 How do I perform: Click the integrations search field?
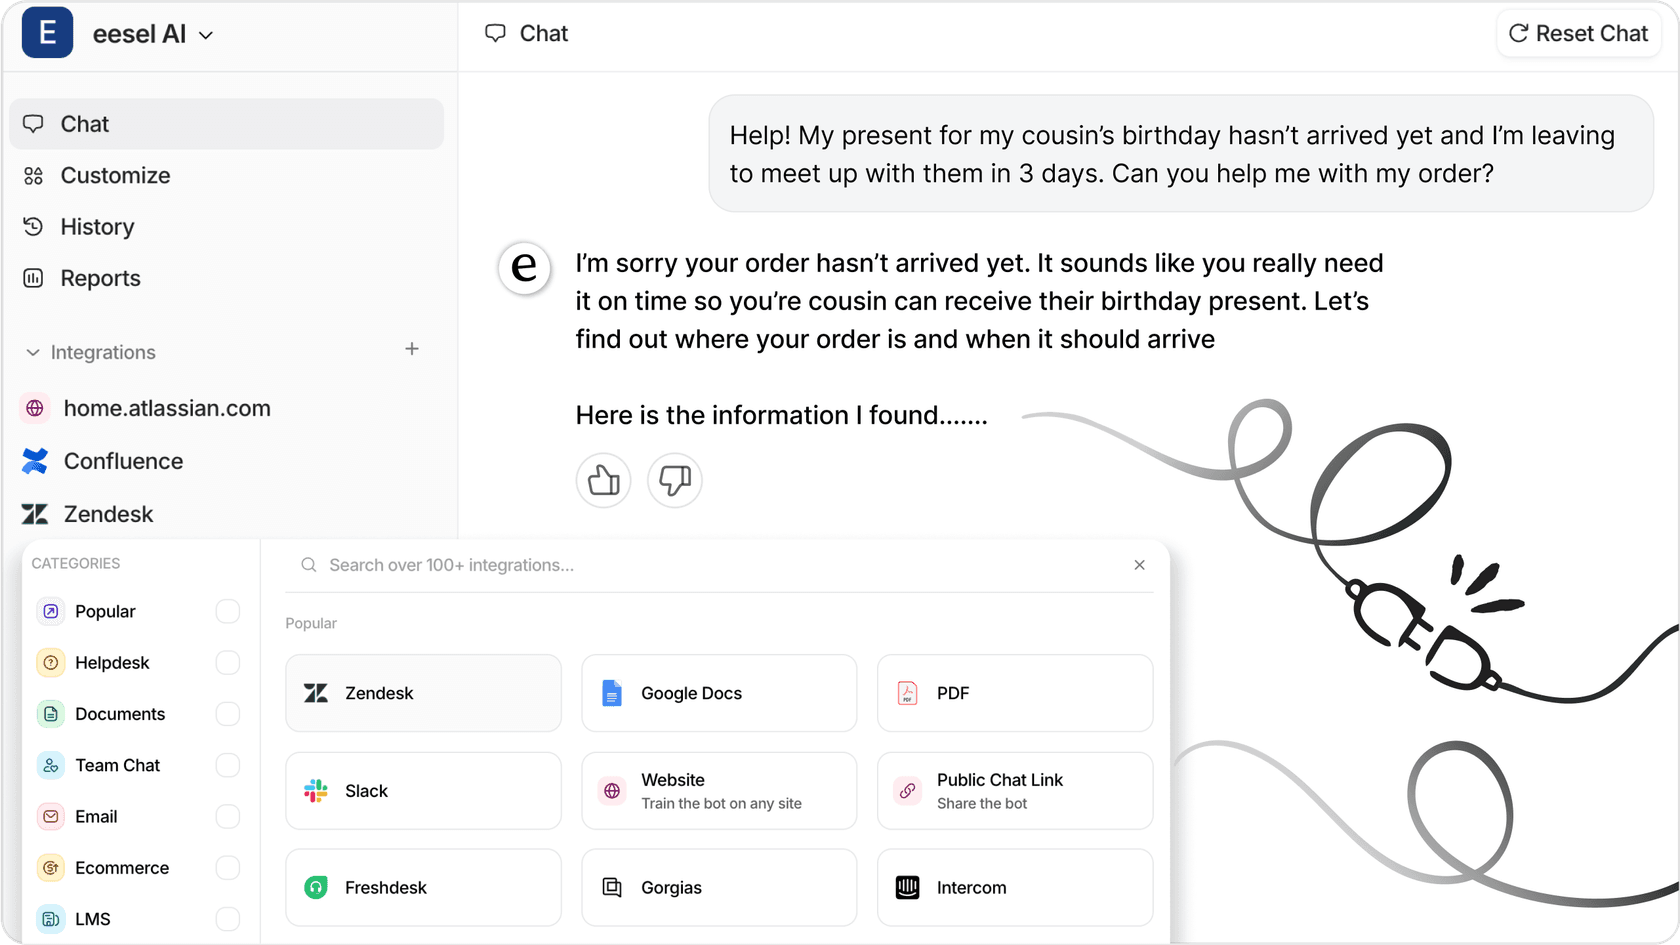tap(720, 565)
